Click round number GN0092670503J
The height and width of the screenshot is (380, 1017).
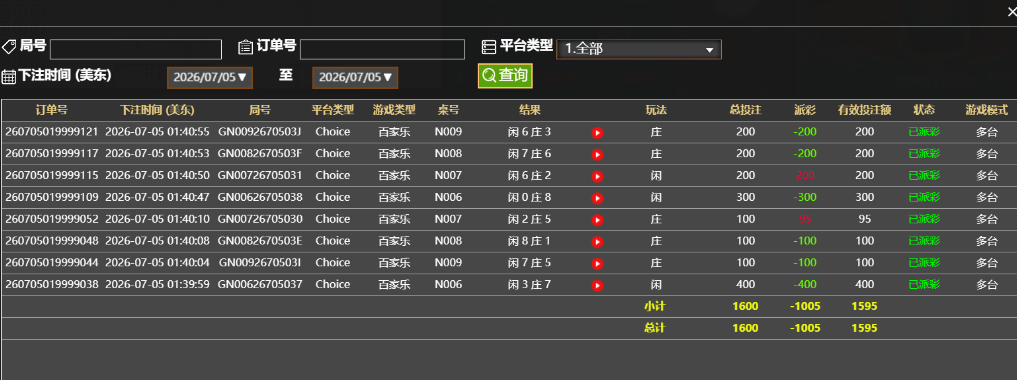(x=259, y=132)
